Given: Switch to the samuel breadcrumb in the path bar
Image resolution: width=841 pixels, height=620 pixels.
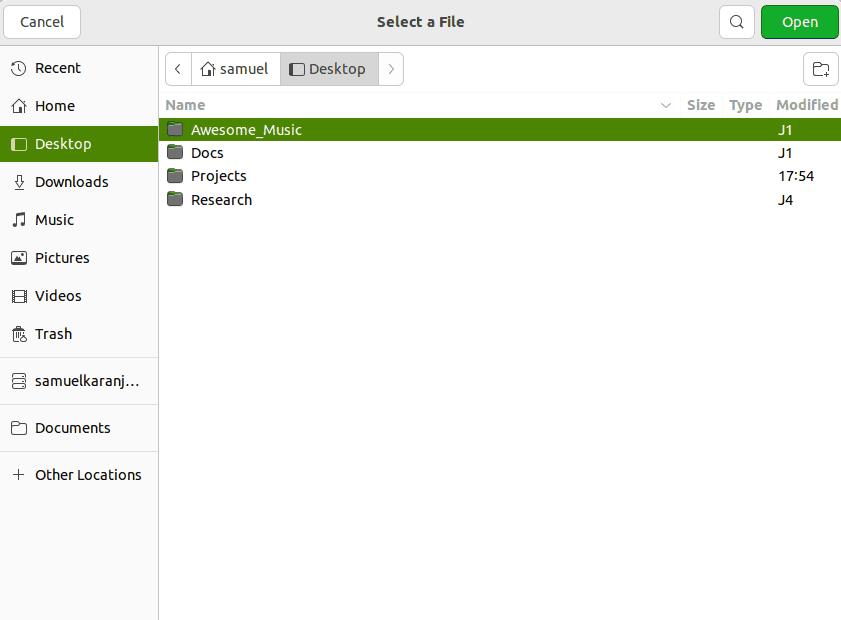Looking at the screenshot, I should (236, 68).
